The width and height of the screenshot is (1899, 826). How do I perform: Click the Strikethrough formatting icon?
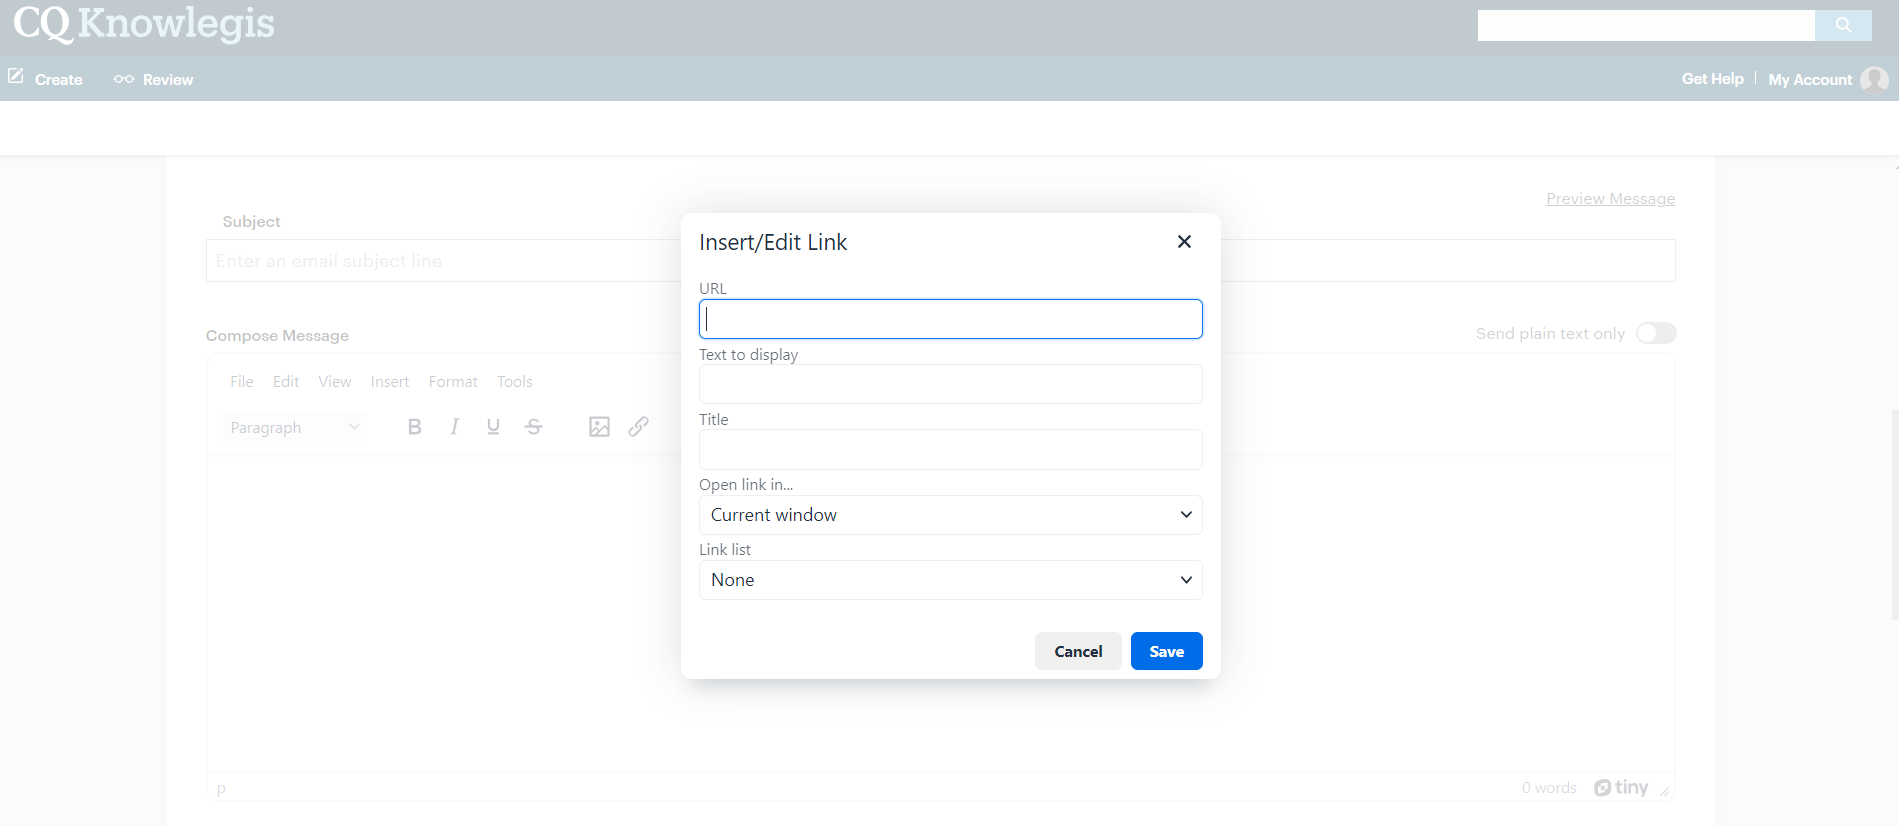[x=533, y=427]
